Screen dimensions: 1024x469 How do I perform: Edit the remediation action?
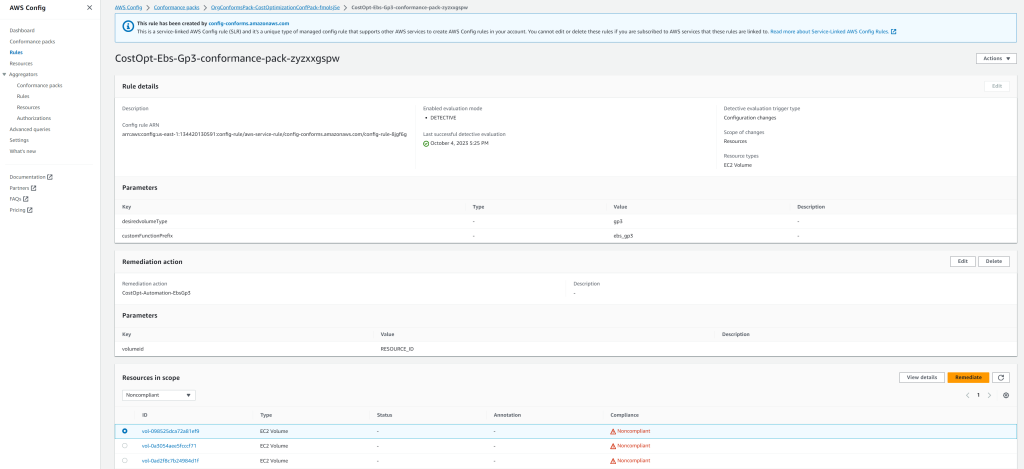[x=963, y=261]
